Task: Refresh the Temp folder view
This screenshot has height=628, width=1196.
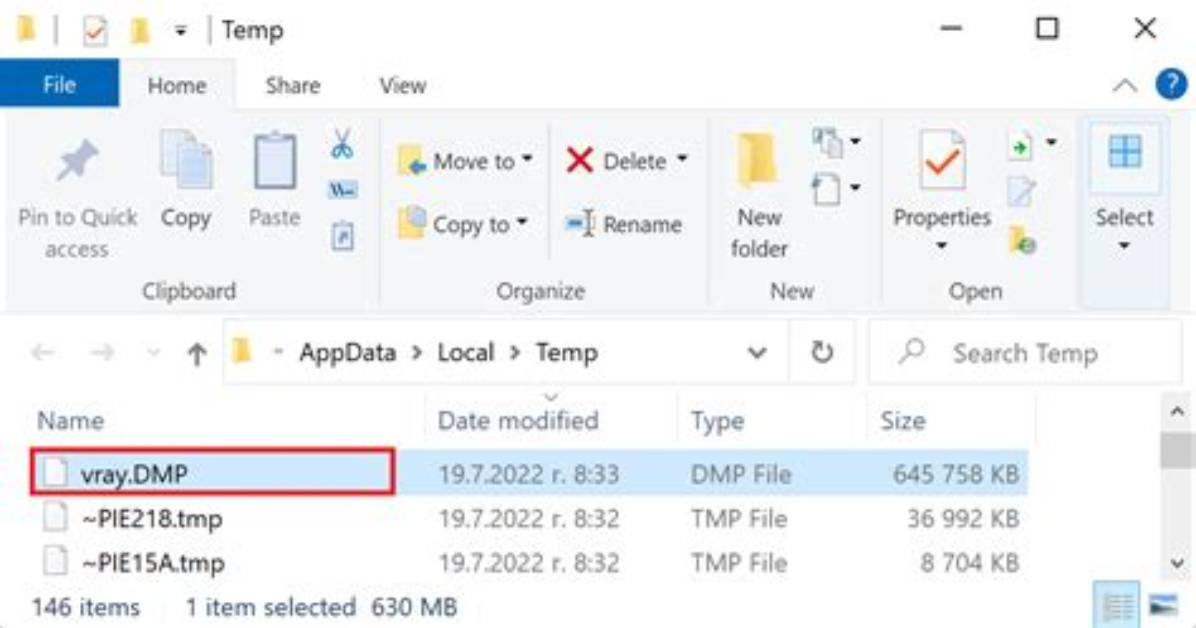Action: click(821, 353)
